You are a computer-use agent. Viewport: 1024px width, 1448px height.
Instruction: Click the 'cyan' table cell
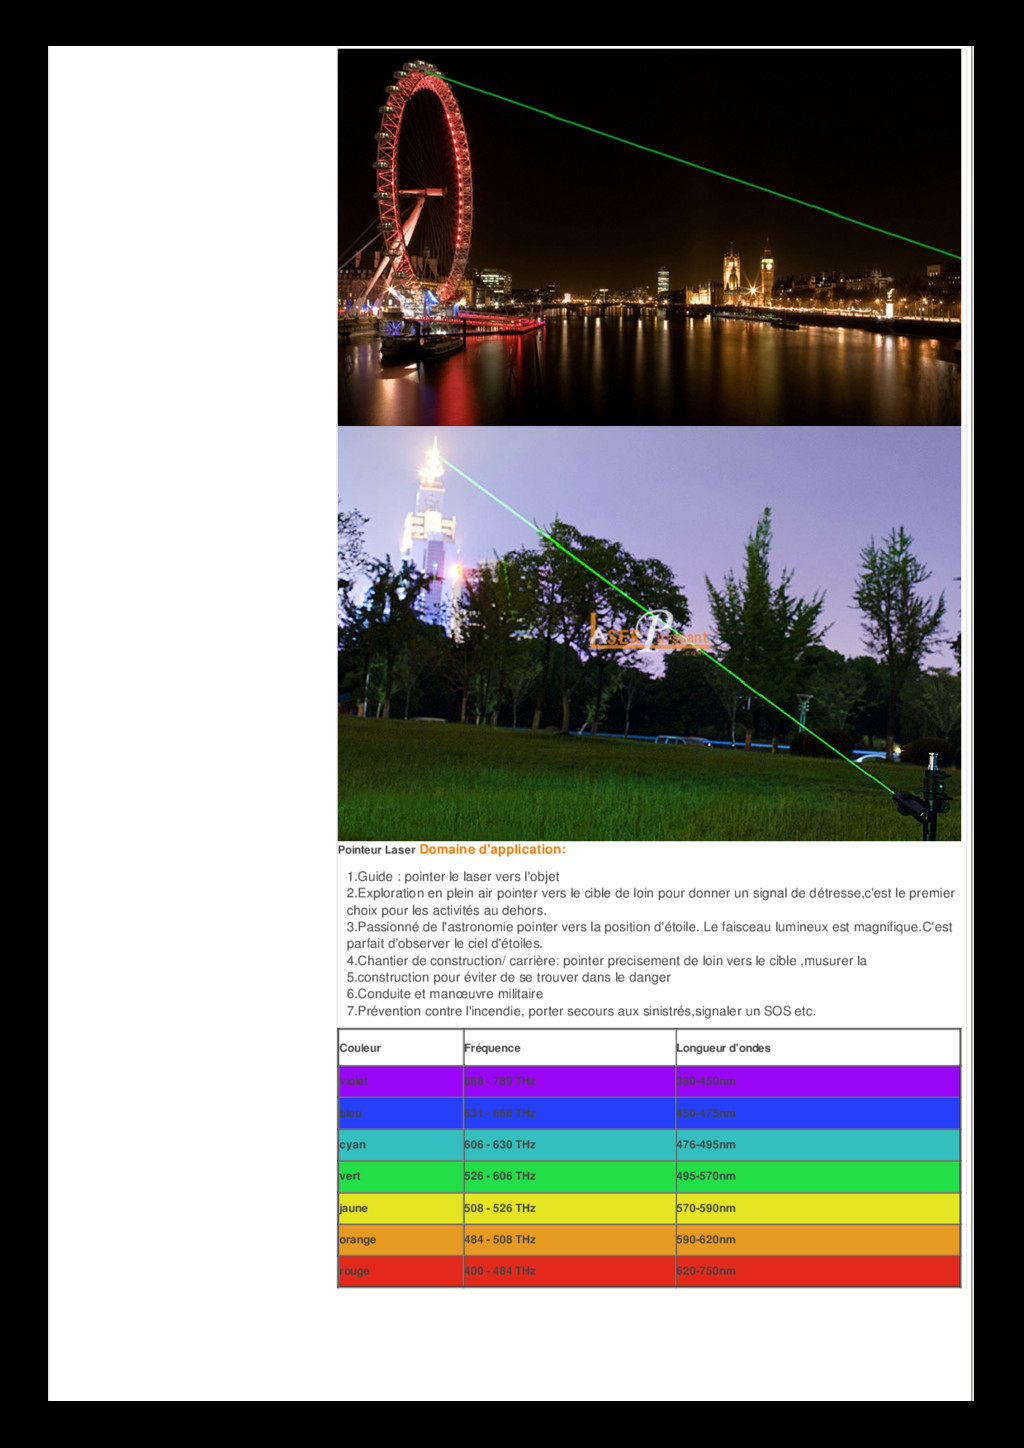click(401, 1145)
